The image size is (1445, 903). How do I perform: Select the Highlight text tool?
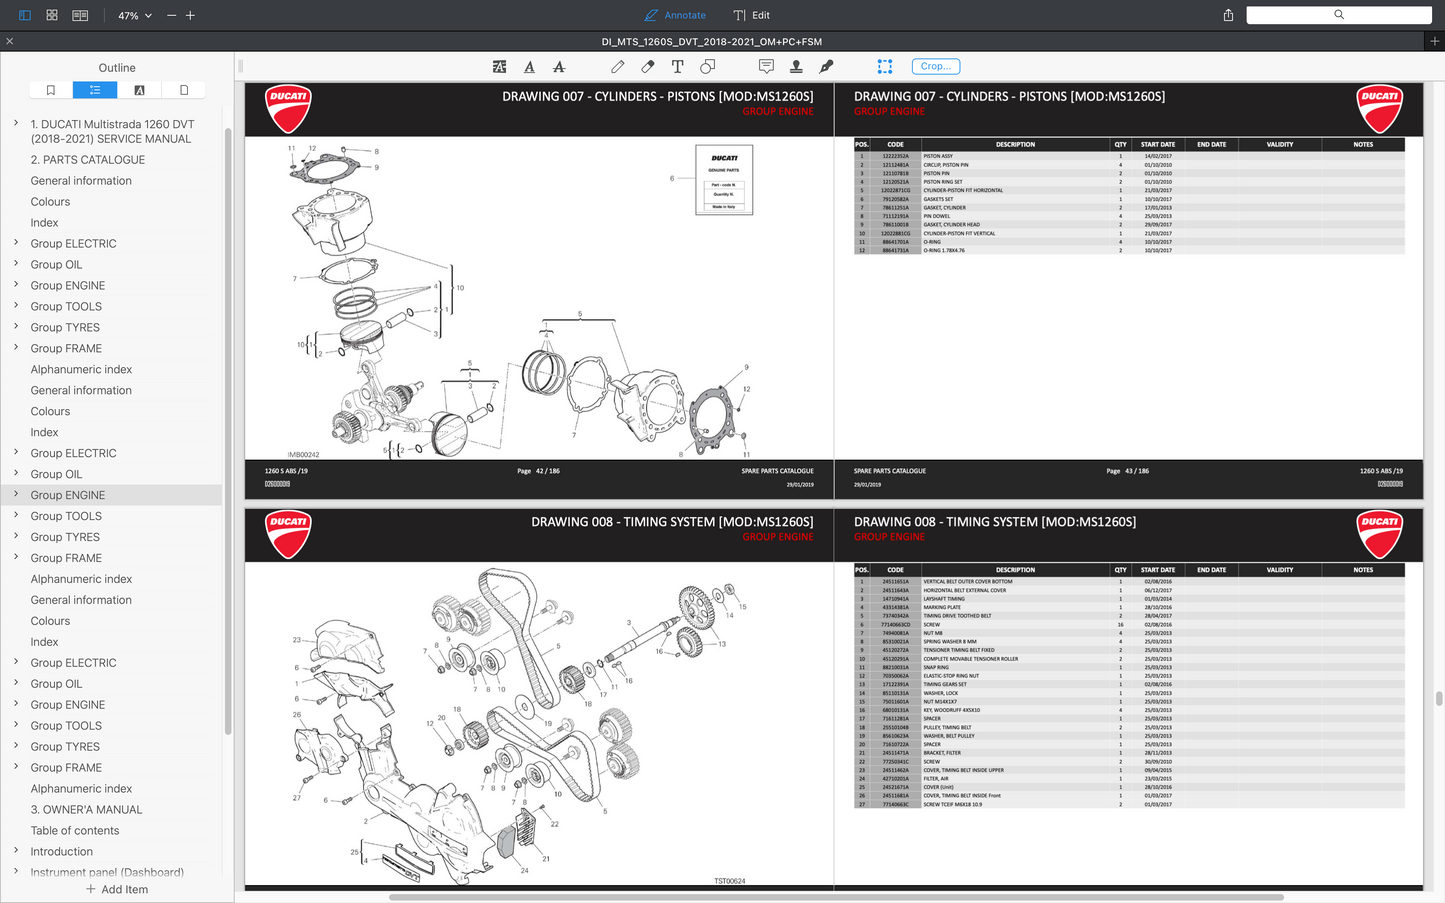pos(499,66)
